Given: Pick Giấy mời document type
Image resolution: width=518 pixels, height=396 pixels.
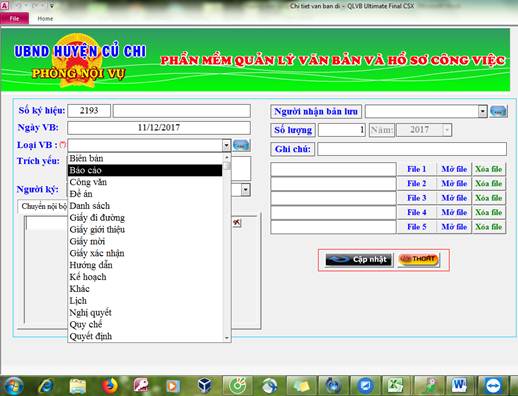Looking at the screenshot, I should pos(145,241).
